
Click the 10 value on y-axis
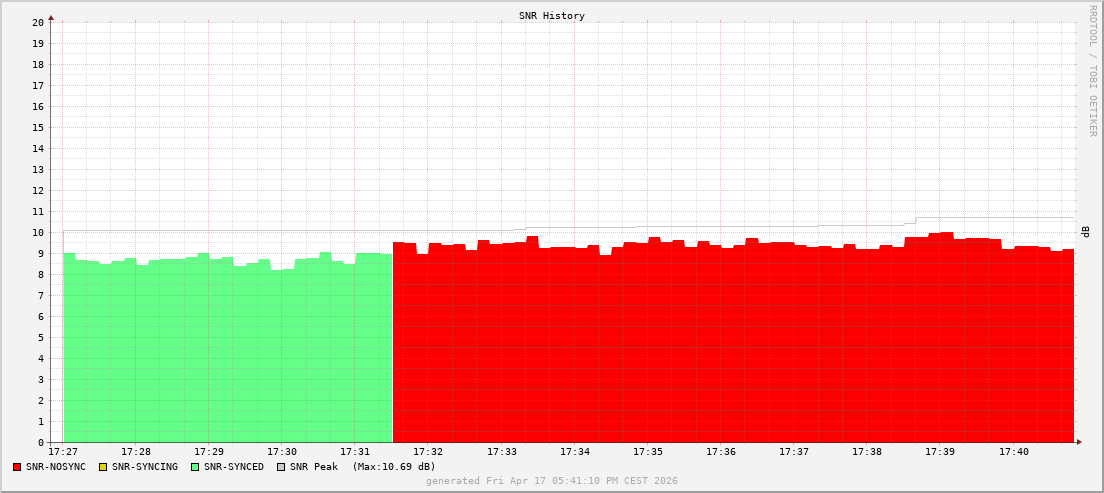pos(39,232)
